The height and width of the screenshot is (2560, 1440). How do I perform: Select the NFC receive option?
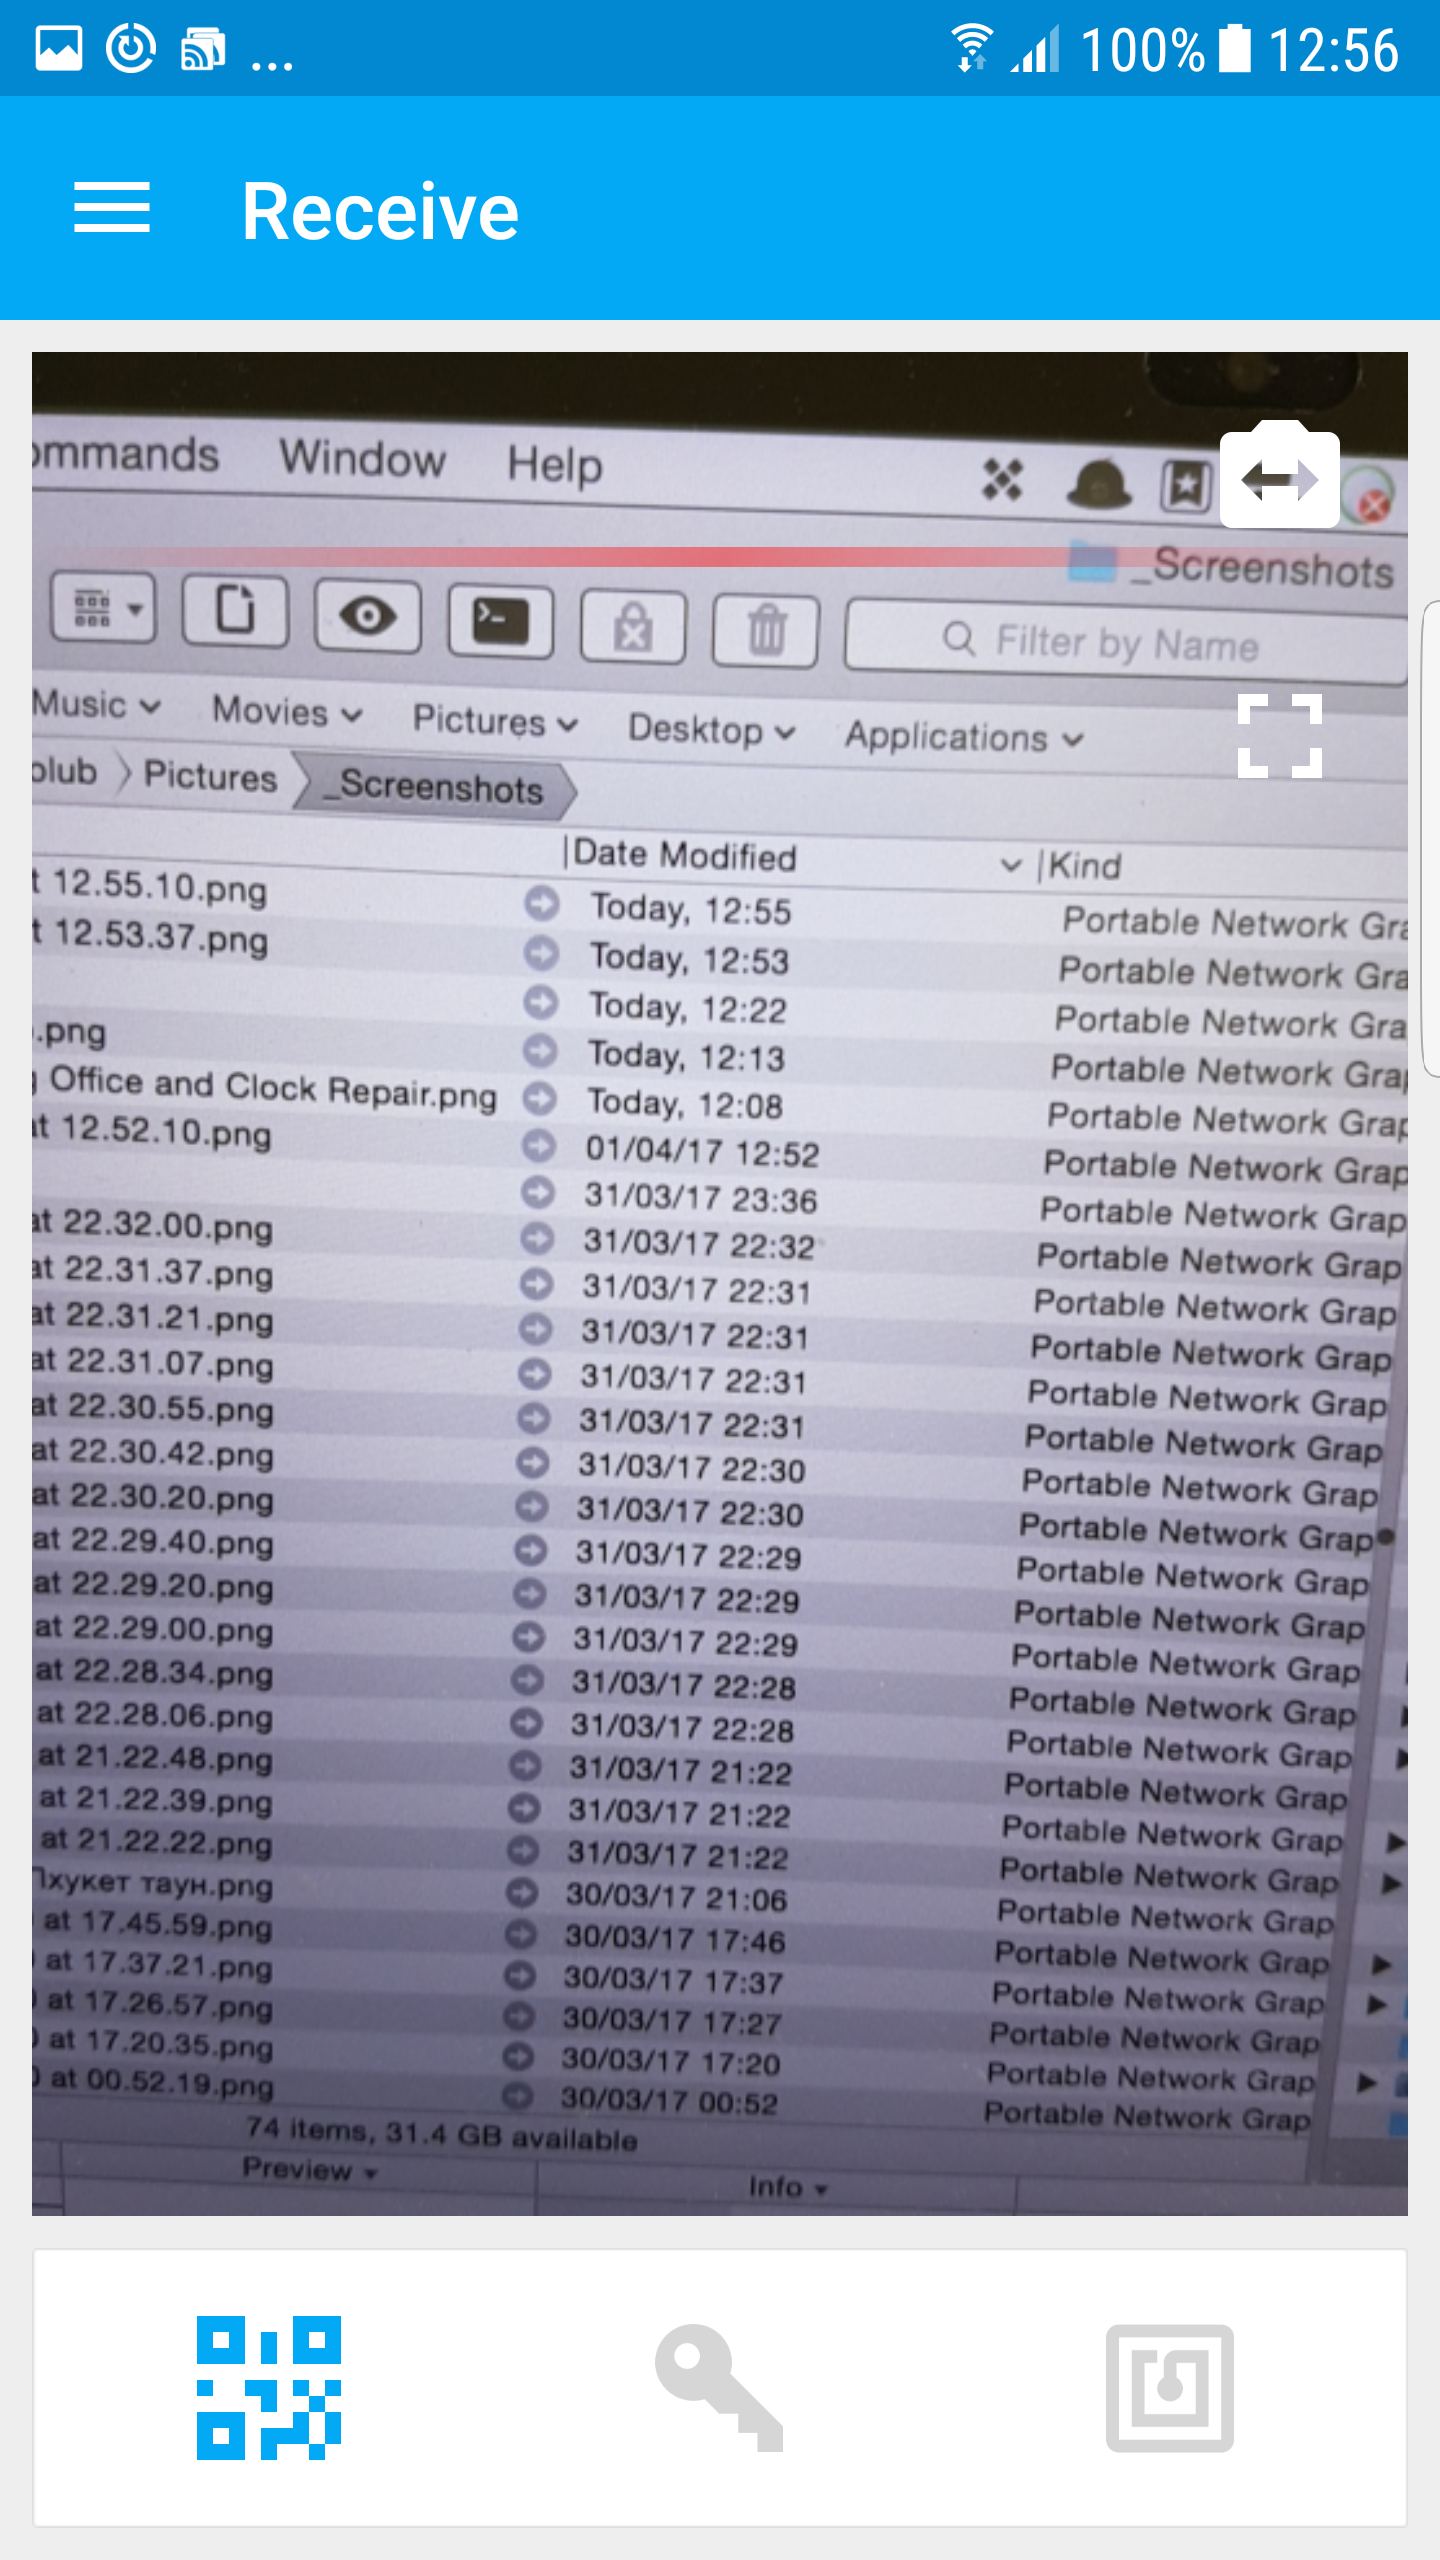pos(1169,2387)
